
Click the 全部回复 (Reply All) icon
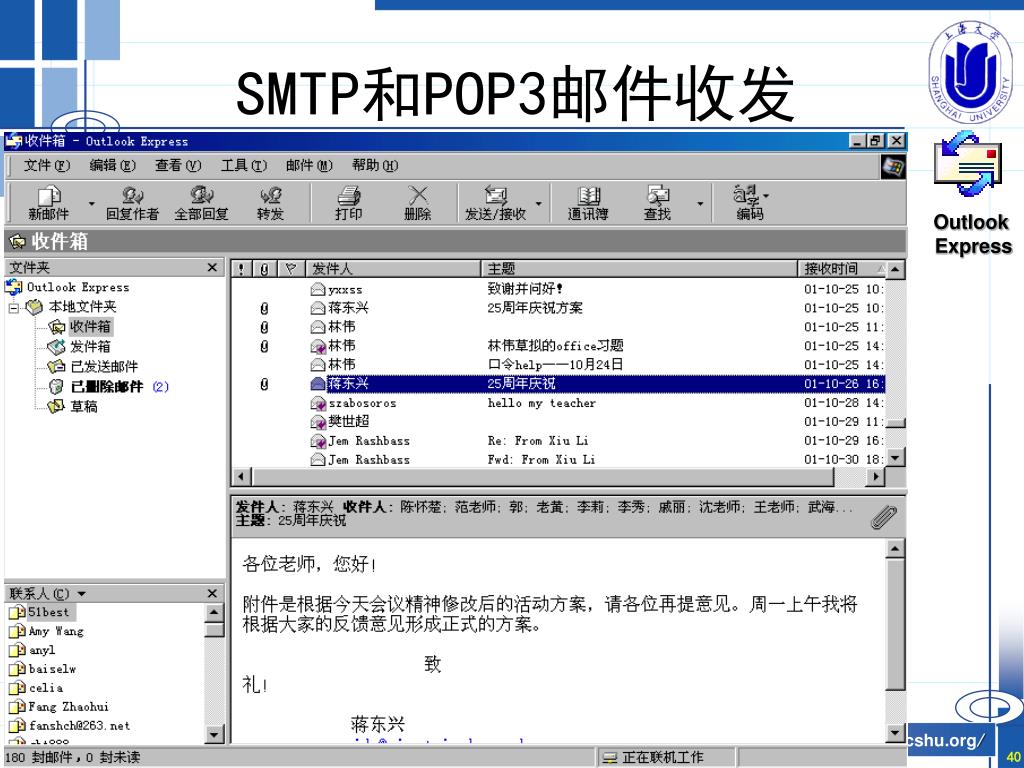201,202
